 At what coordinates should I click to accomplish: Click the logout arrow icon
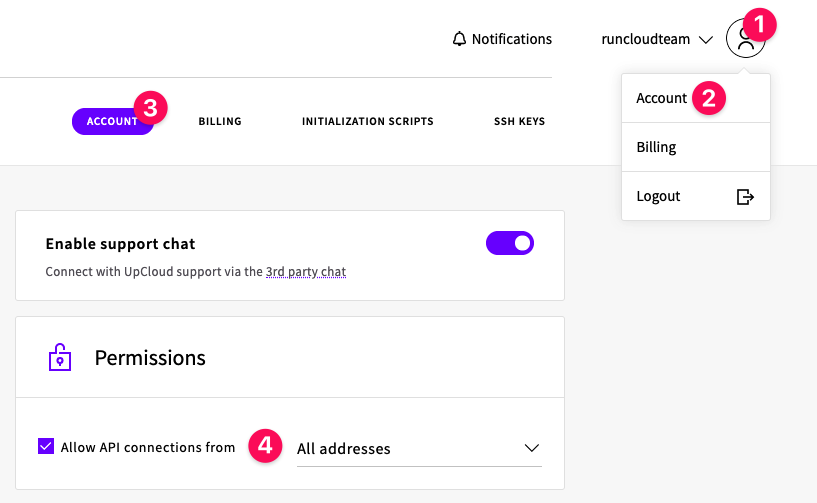tap(745, 197)
